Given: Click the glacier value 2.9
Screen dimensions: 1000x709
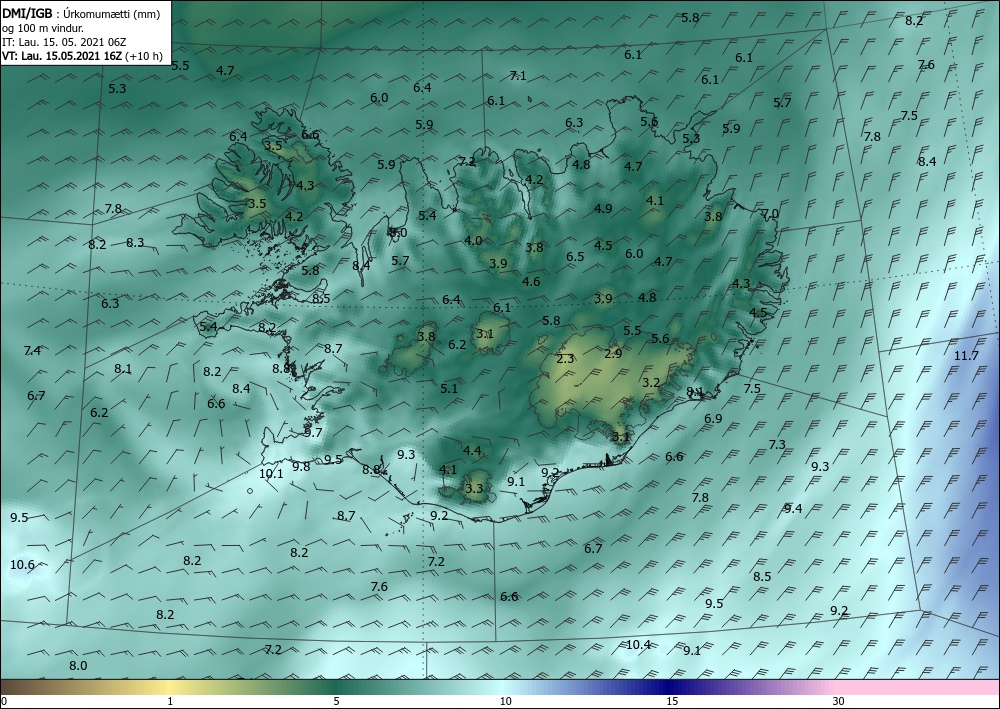Looking at the screenshot, I should click(613, 354).
